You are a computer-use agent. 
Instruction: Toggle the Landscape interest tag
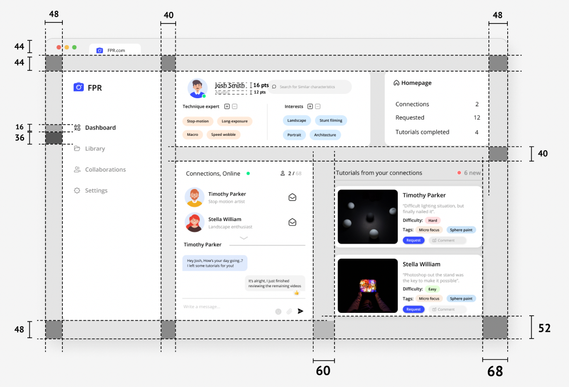pos(296,121)
